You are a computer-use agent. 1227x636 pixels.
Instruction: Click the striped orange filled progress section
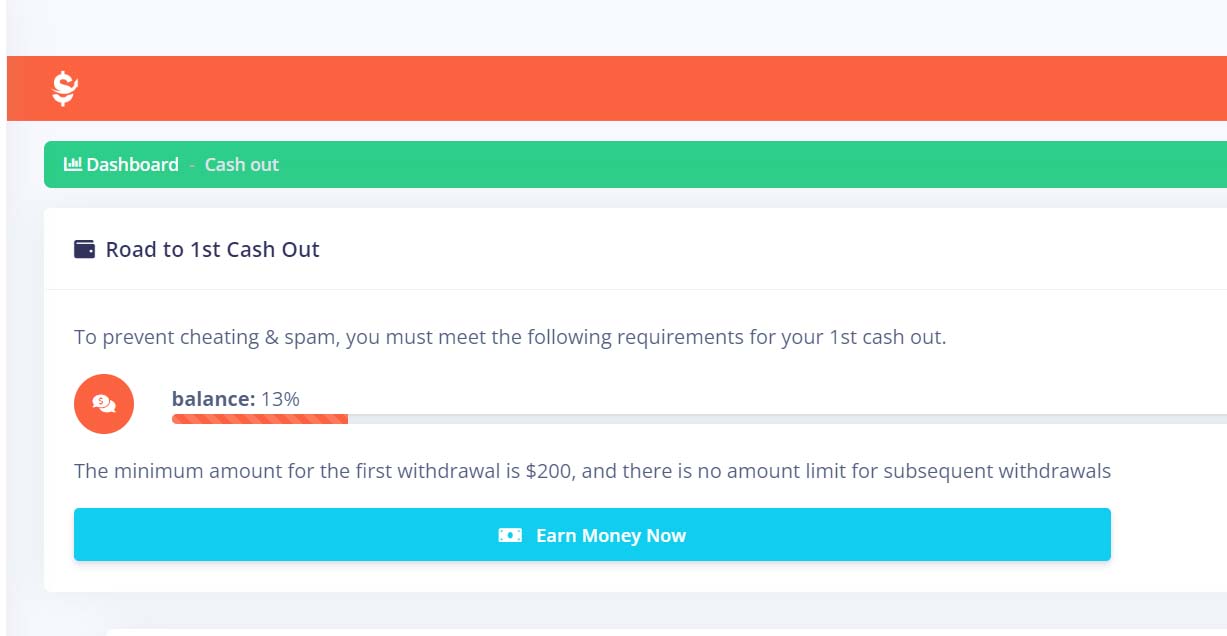(x=259, y=419)
